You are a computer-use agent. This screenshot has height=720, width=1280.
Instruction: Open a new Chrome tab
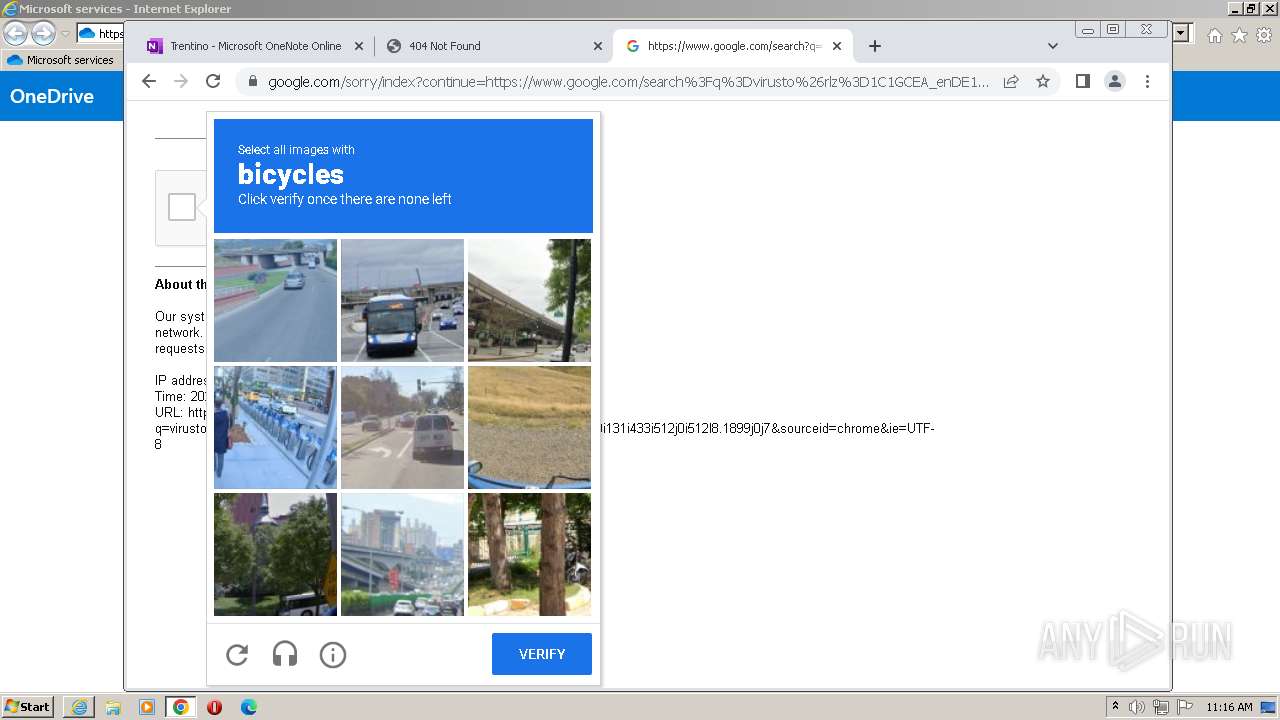[x=875, y=46]
